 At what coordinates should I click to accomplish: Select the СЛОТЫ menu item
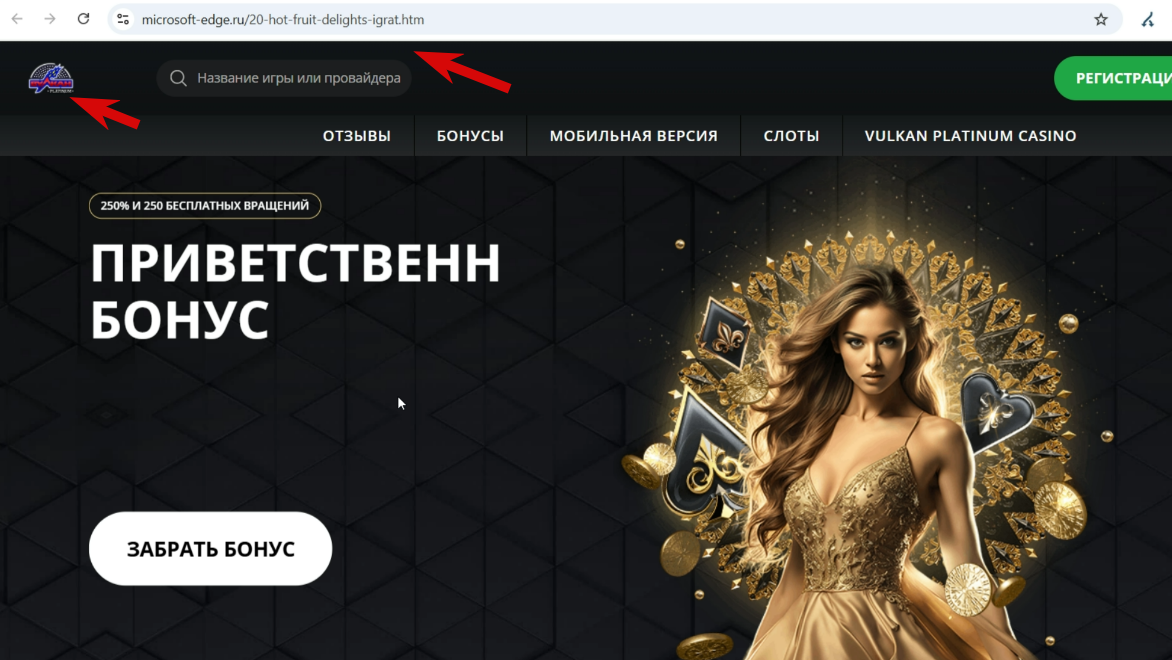tap(791, 136)
